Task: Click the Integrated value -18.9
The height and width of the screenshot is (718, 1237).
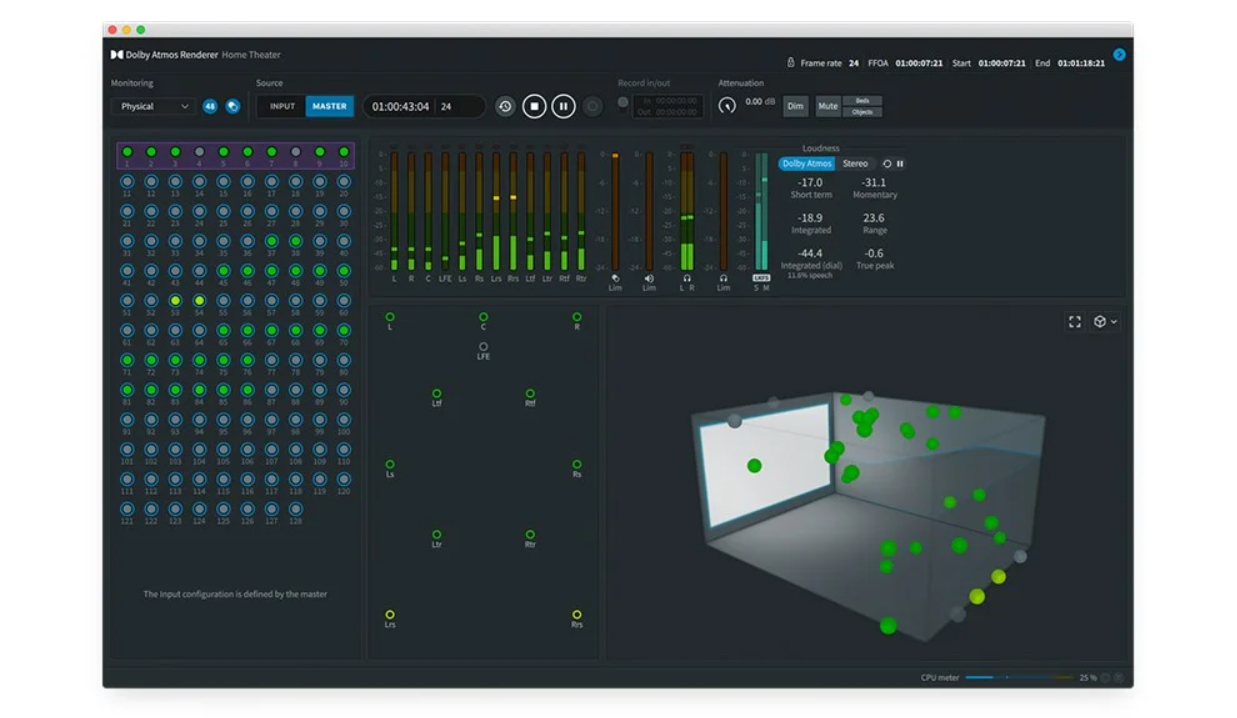Action: click(810, 218)
